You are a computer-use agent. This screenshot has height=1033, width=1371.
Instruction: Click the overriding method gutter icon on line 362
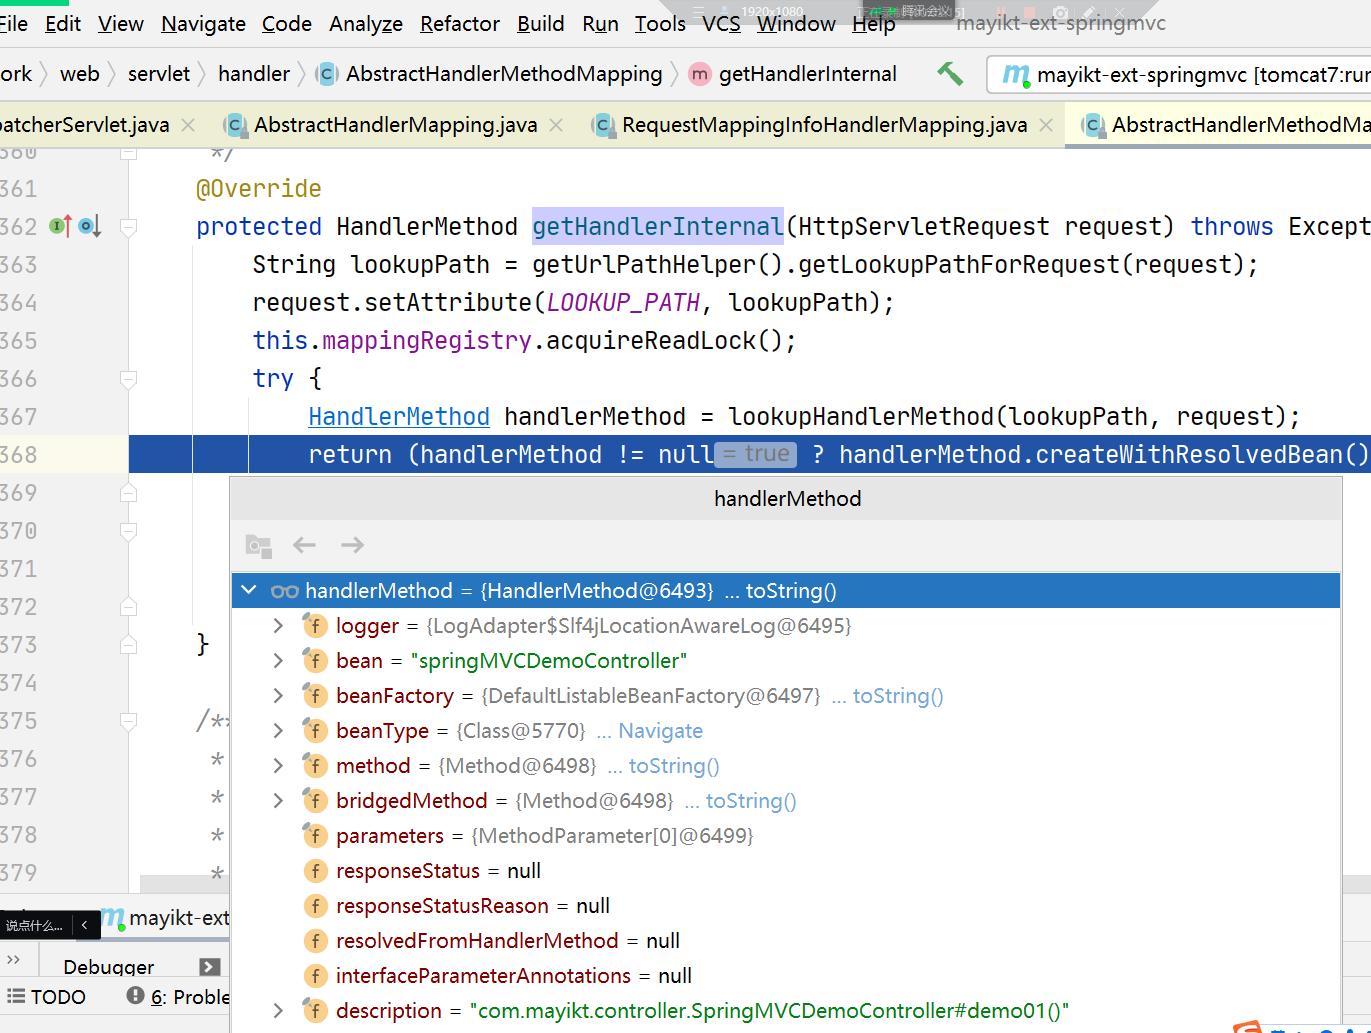[x=89, y=227]
